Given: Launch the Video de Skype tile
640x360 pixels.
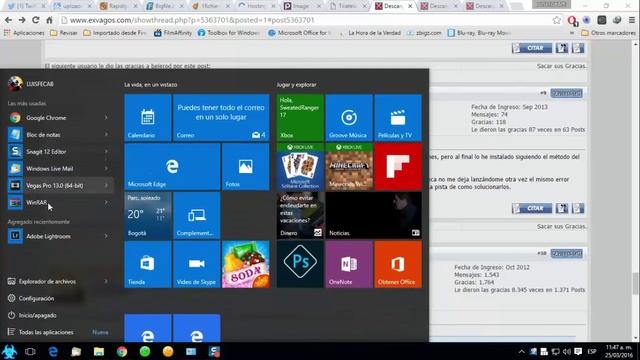Looking at the screenshot, I should 197,264.
